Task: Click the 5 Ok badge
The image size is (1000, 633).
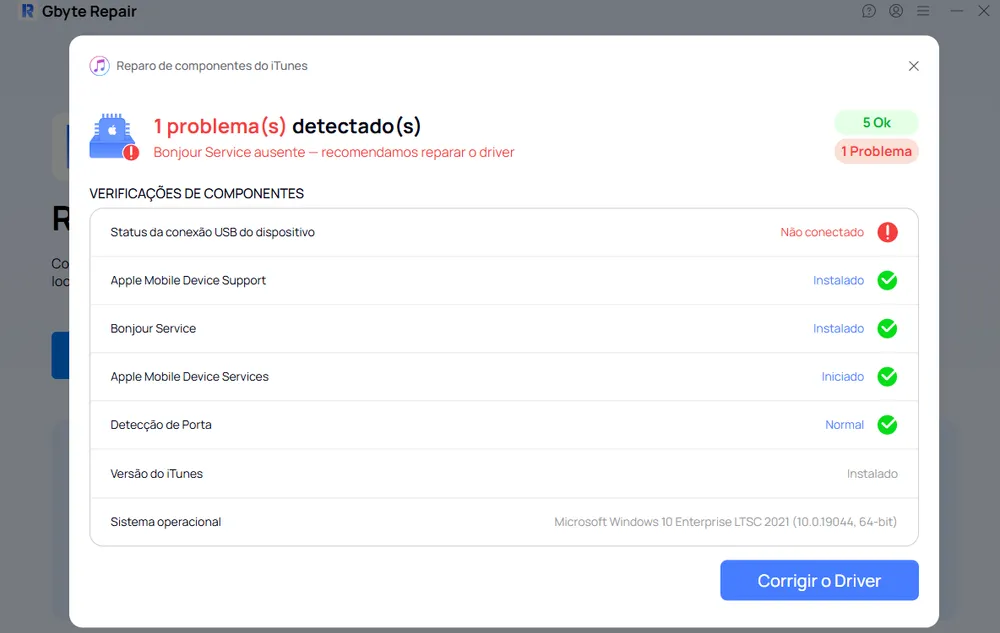Action: coord(876,122)
